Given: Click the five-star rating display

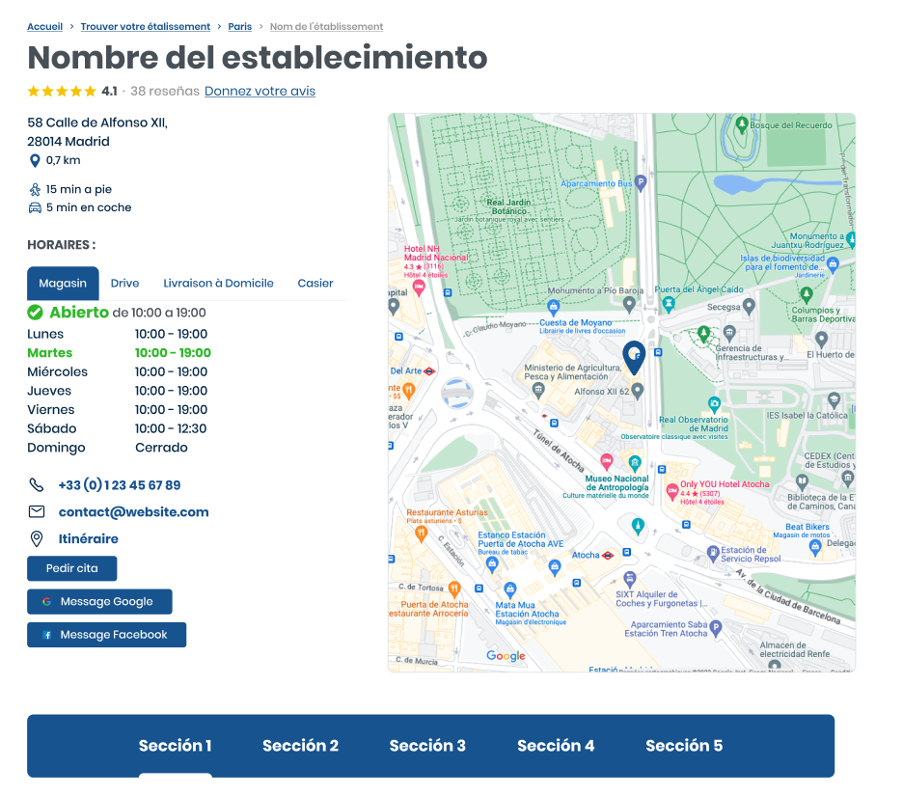Looking at the screenshot, I should point(62,91).
